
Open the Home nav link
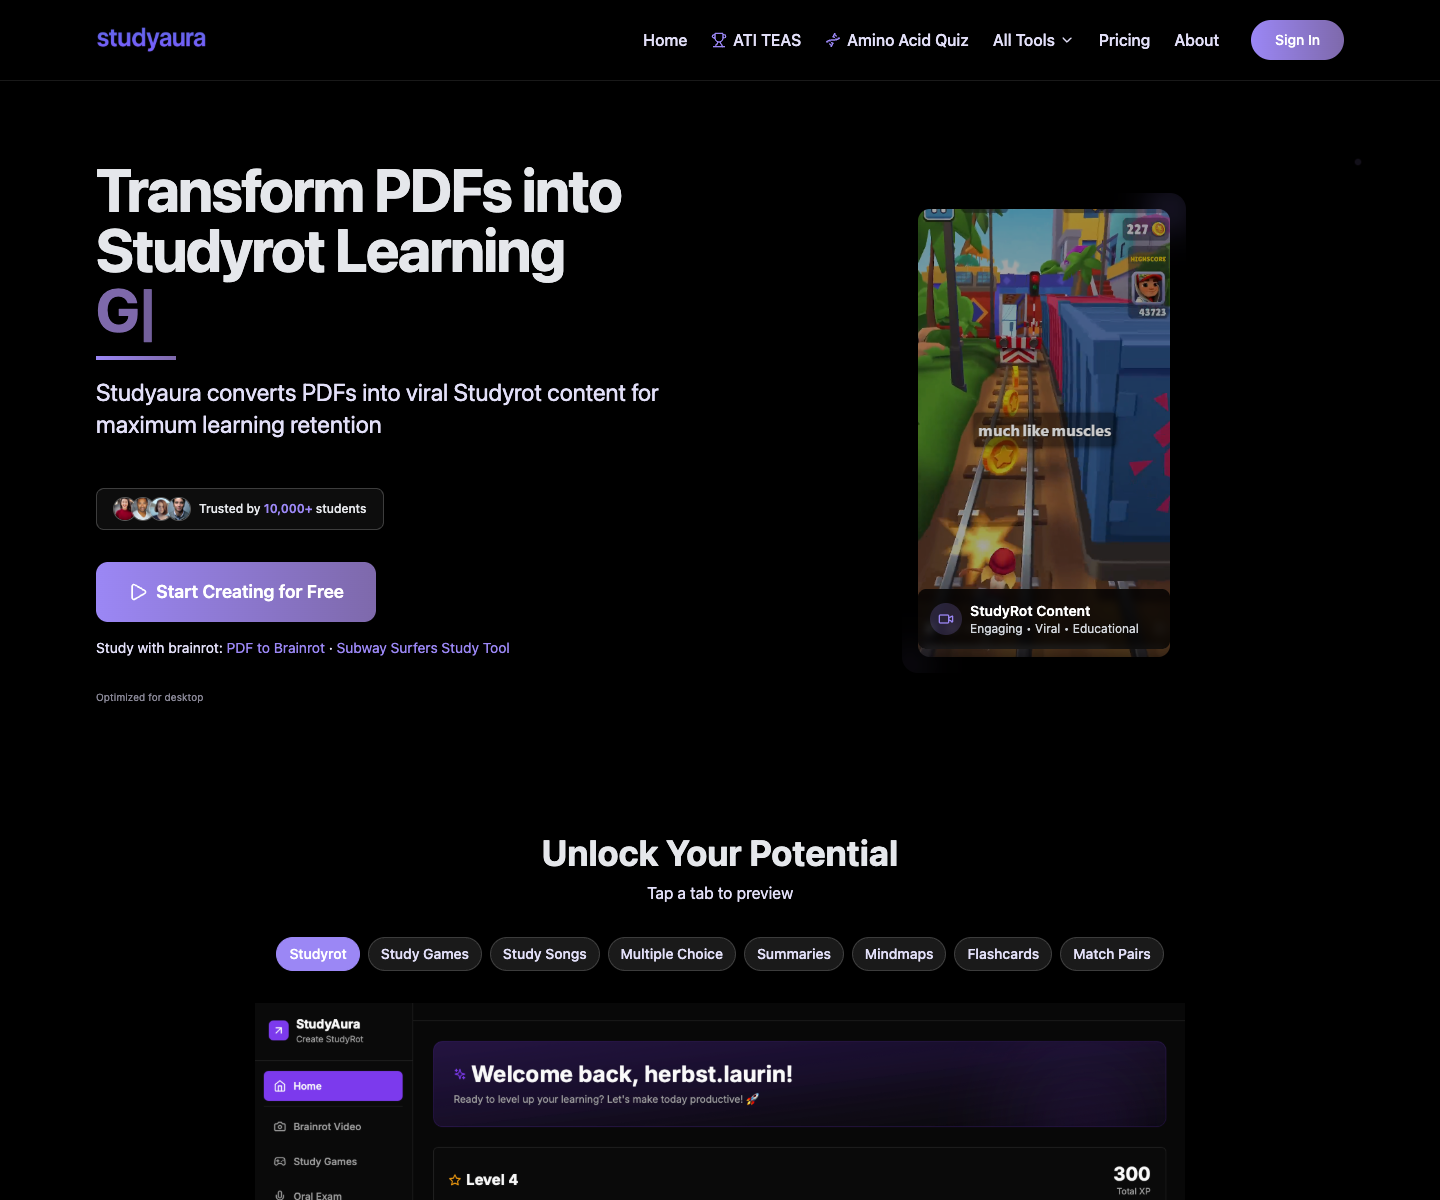(665, 40)
